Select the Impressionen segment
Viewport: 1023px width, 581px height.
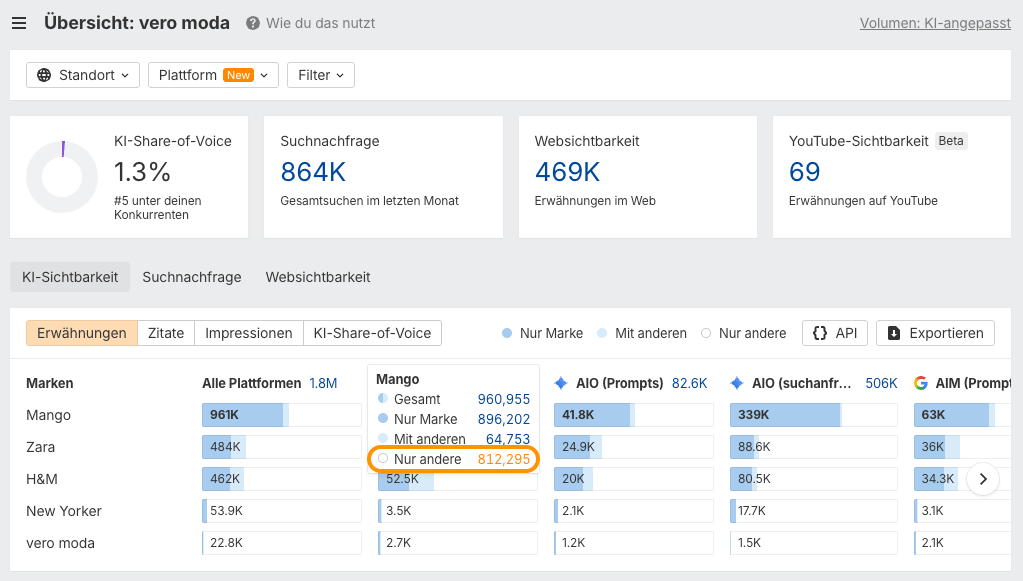click(x=249, y=333)
